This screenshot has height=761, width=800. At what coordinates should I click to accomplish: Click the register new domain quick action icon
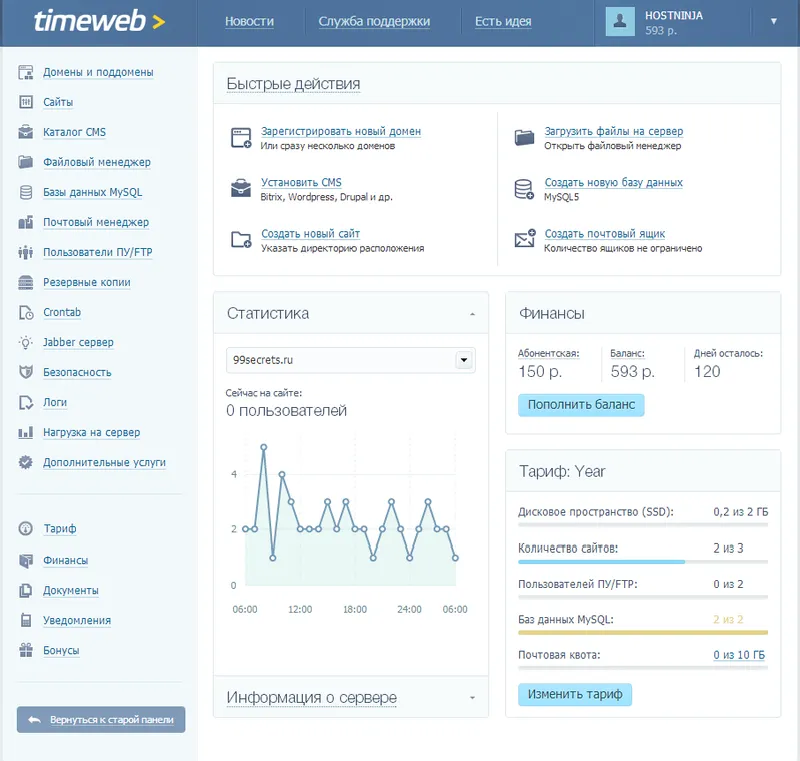[241, 138]
